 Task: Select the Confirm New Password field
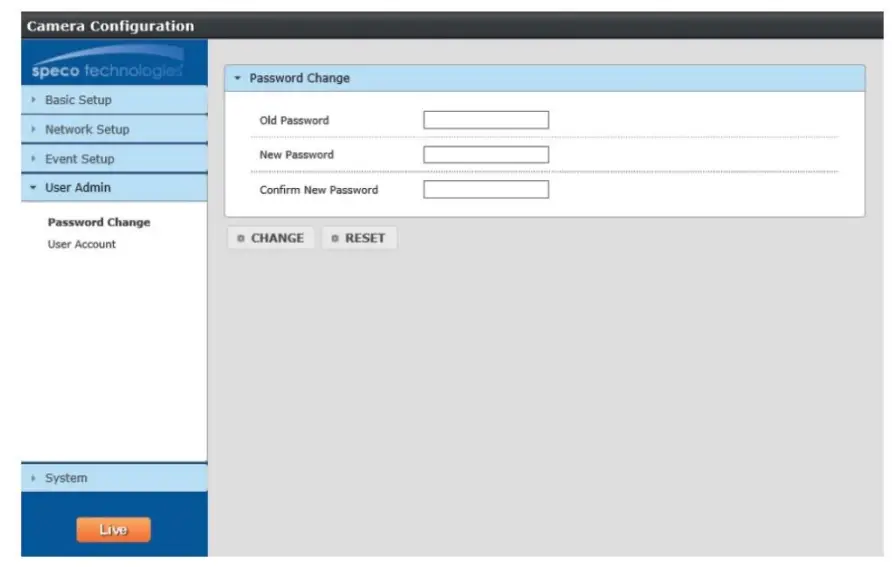[486, 189]
